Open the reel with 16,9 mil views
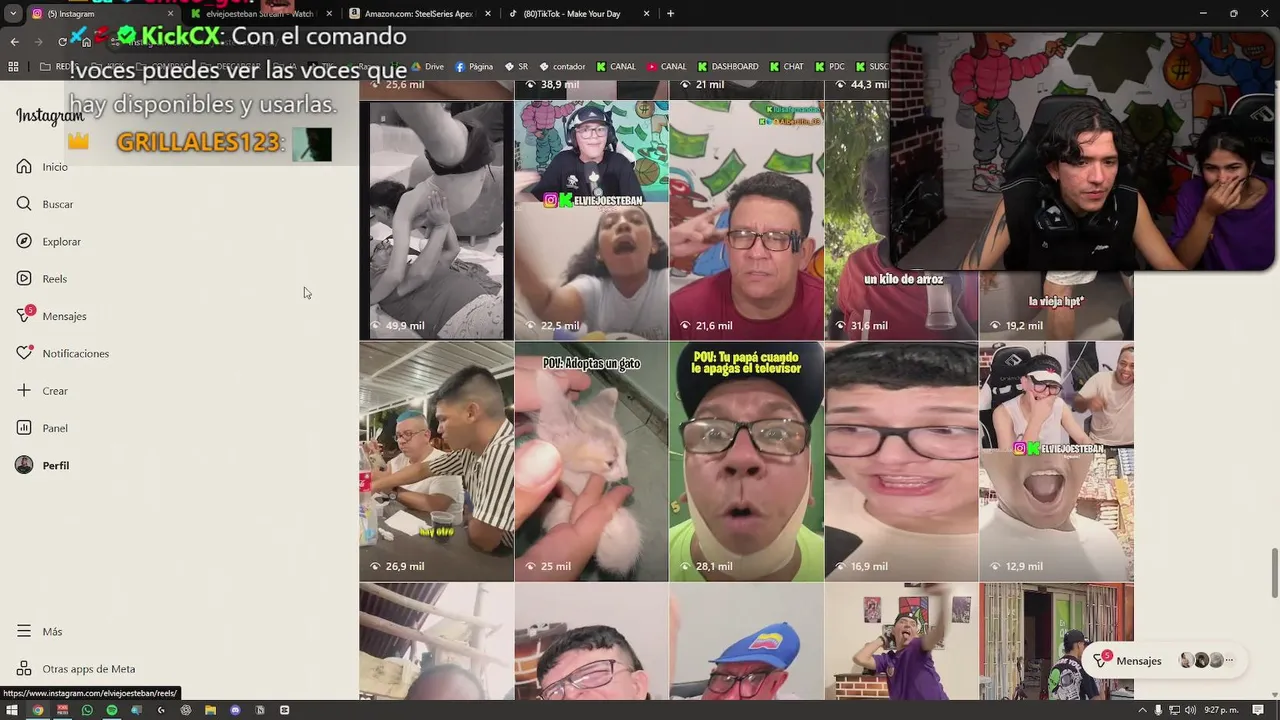1280x720 pixels. [901, 461]
